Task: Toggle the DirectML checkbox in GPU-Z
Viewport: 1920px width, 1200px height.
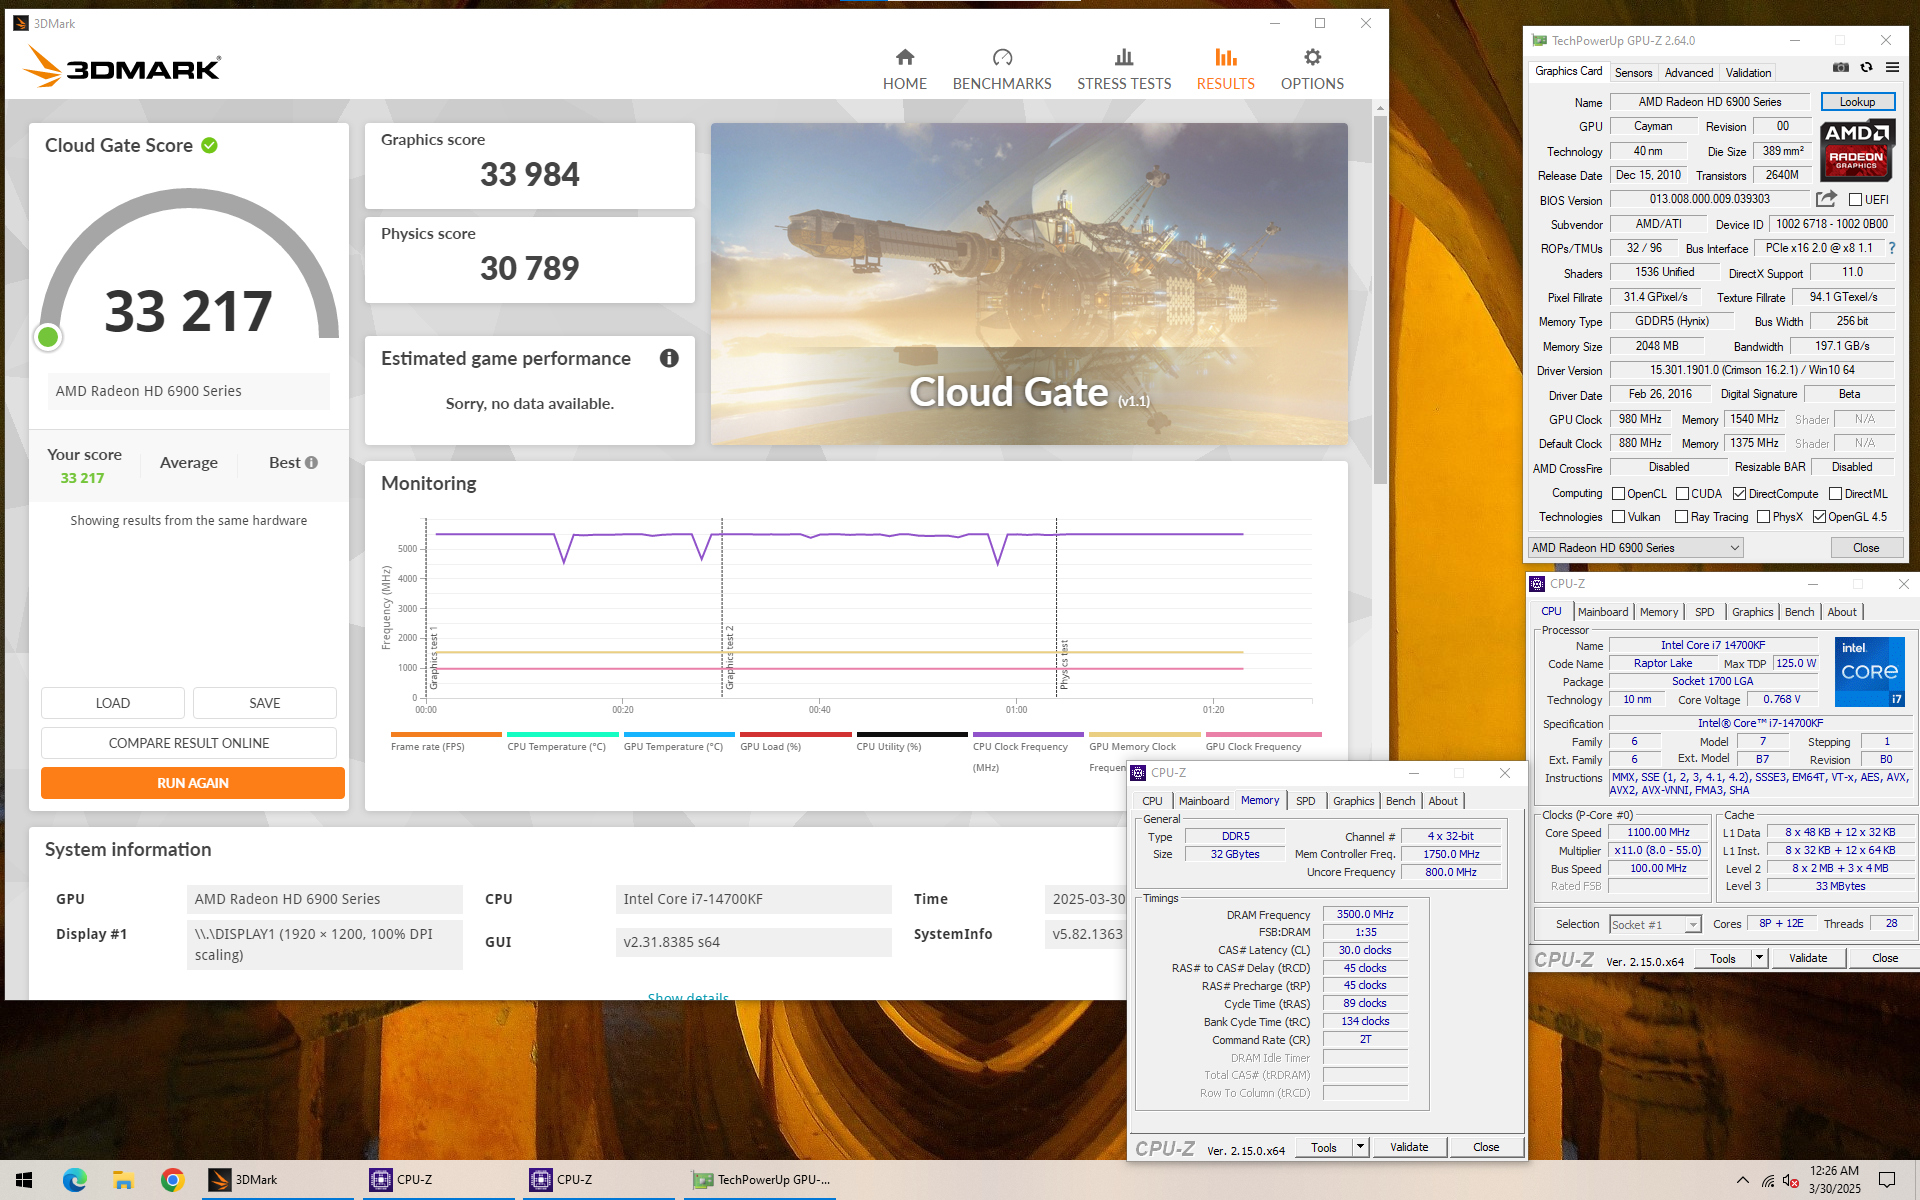Action: (x=1835, y=494)
